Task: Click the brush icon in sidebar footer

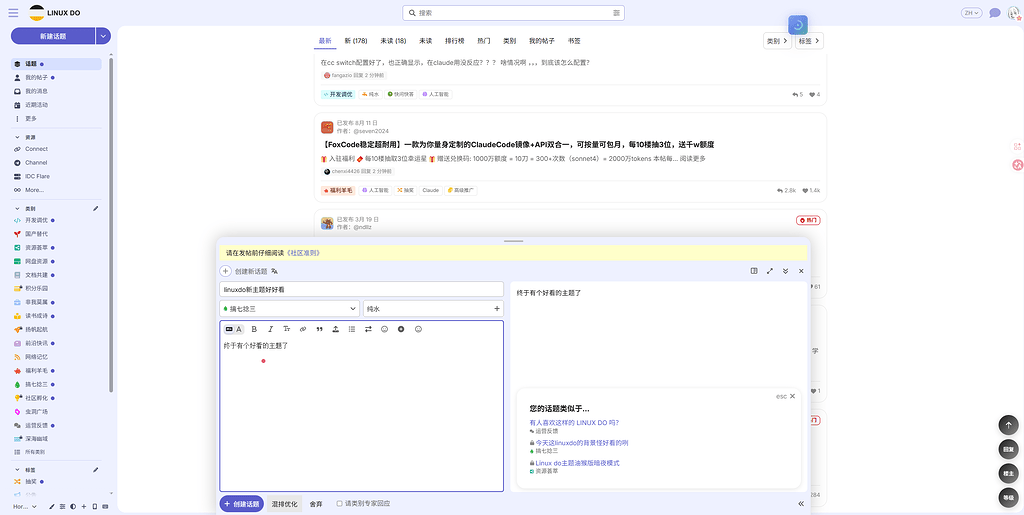Action: click(x=52, y=507)
